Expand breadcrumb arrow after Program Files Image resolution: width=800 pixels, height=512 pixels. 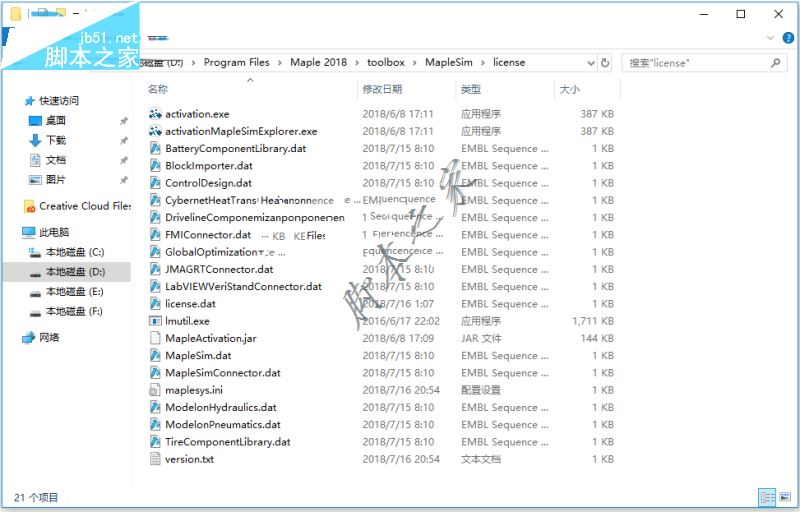(x=280, y=63)
